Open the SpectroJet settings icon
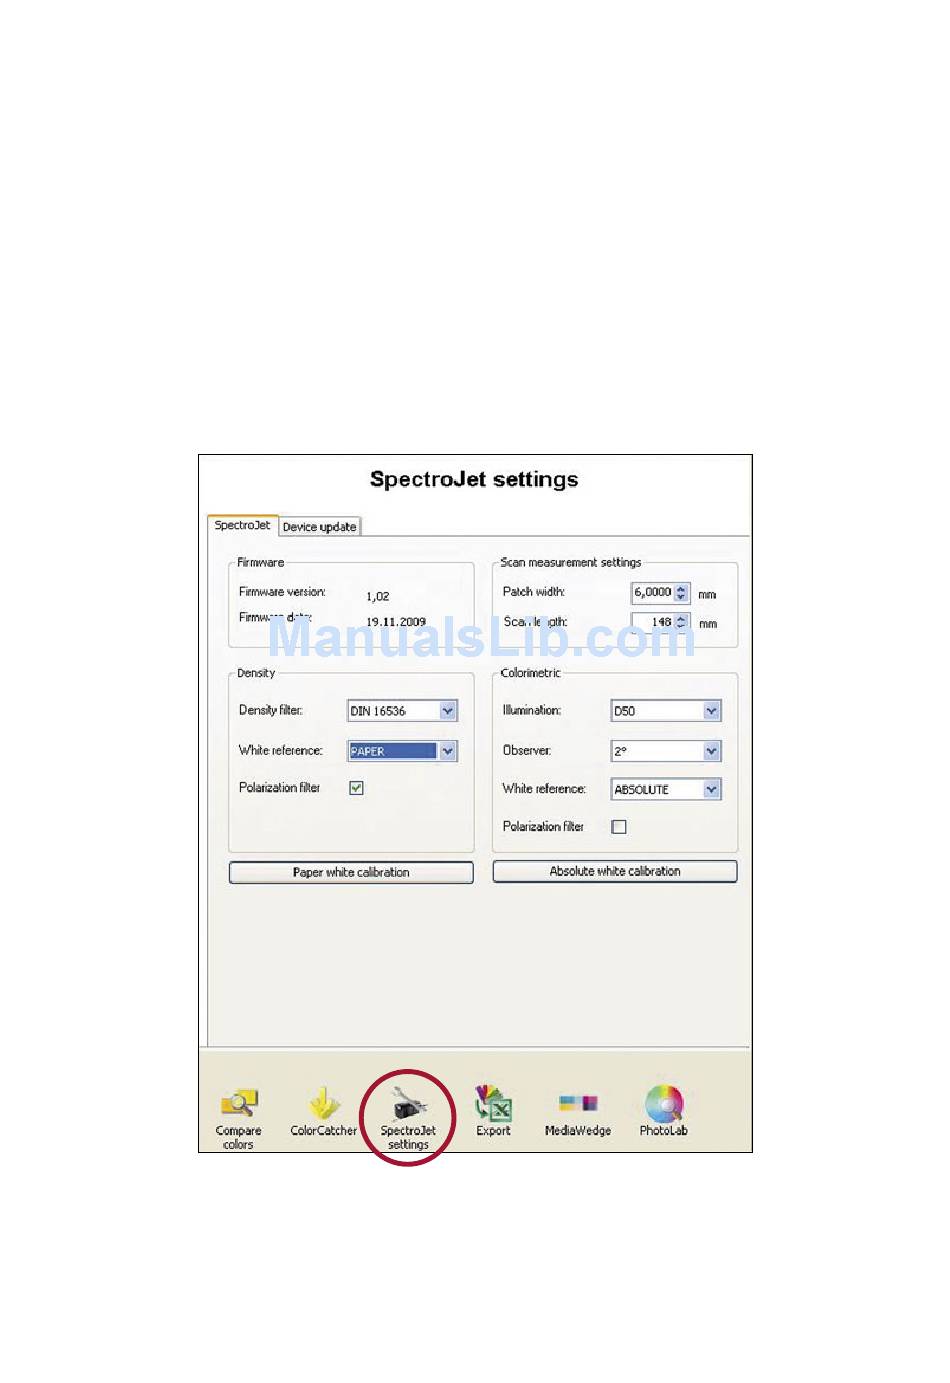Viewport: 950px width, 1383px height. point(408,1117)
